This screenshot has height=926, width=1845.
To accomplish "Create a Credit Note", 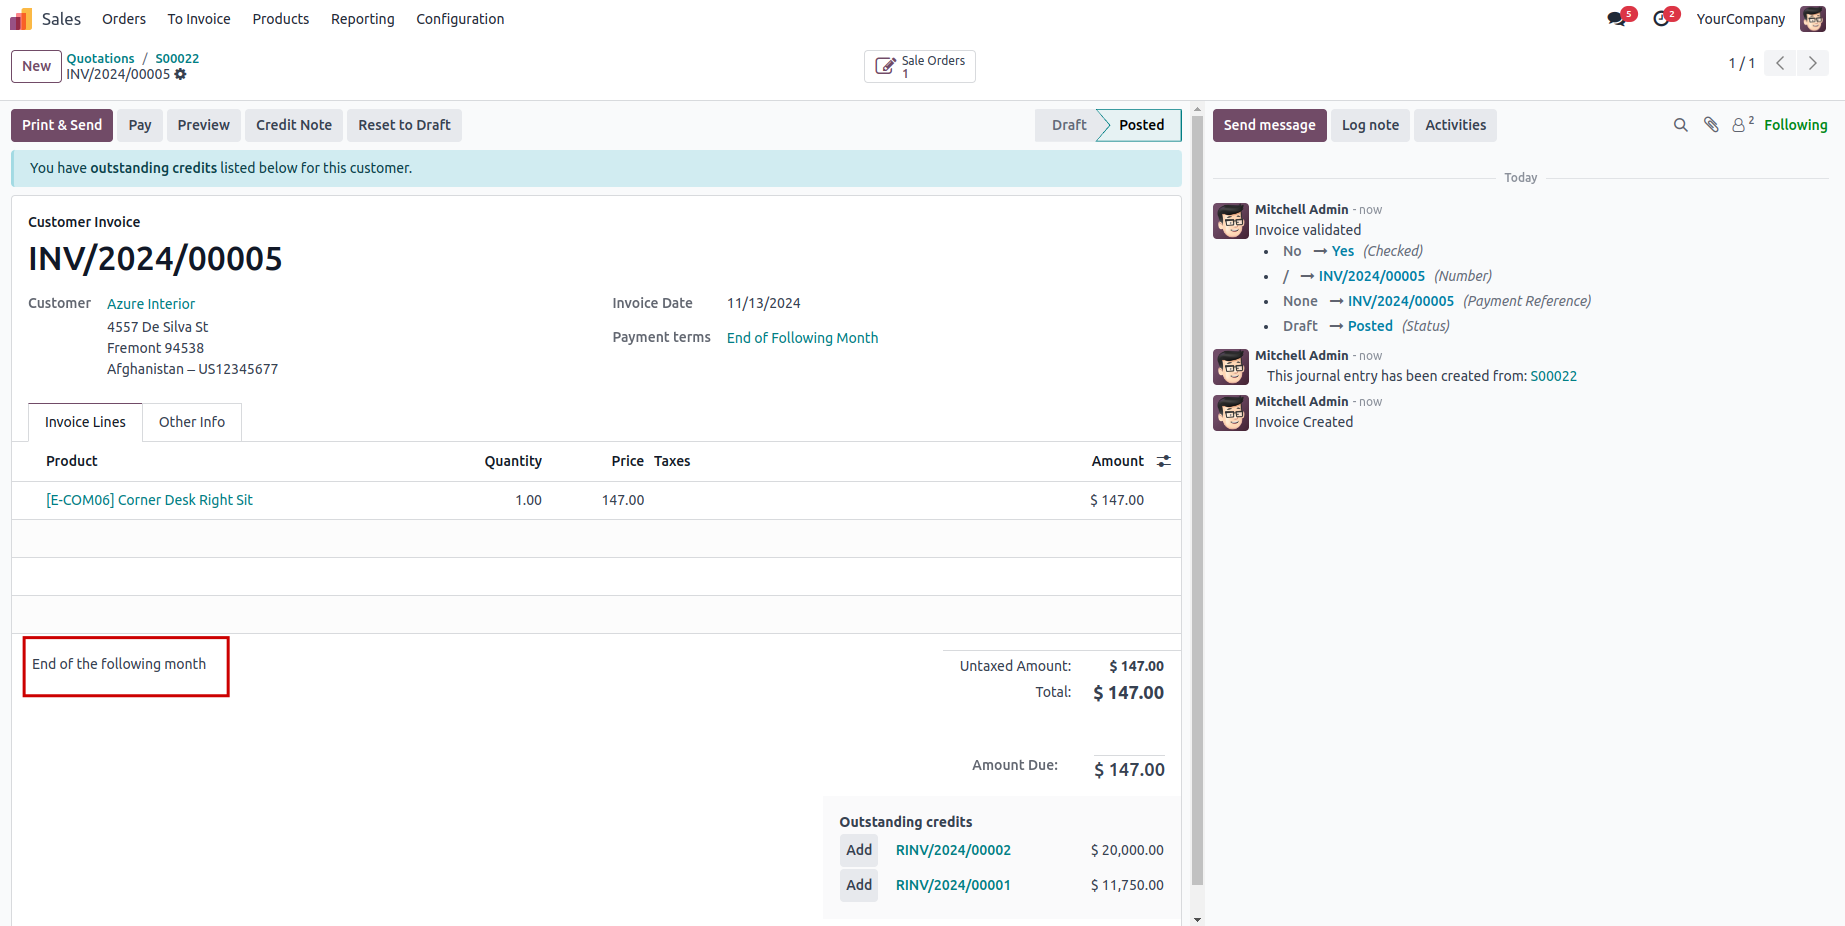I will coord(294,125).
